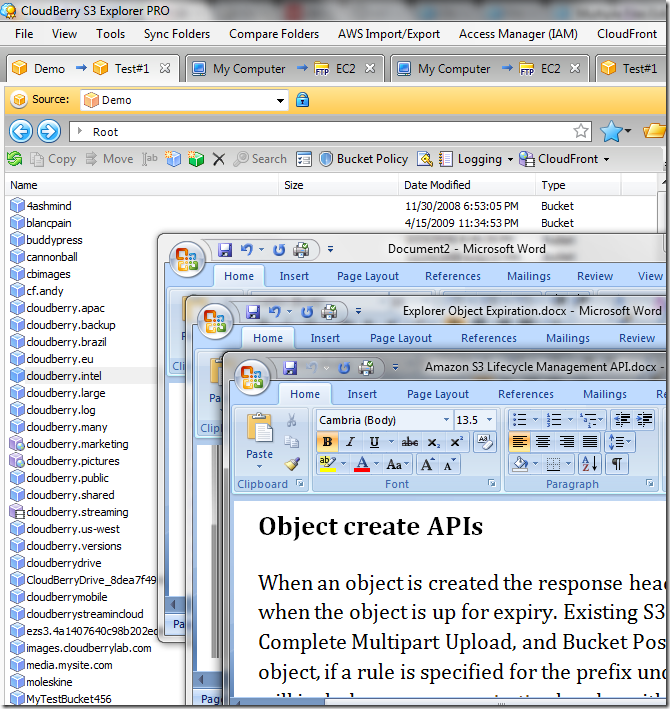Click the navigate Back arrow button
This screenshot has height=709, width=670.
click(x=20, y=131)
